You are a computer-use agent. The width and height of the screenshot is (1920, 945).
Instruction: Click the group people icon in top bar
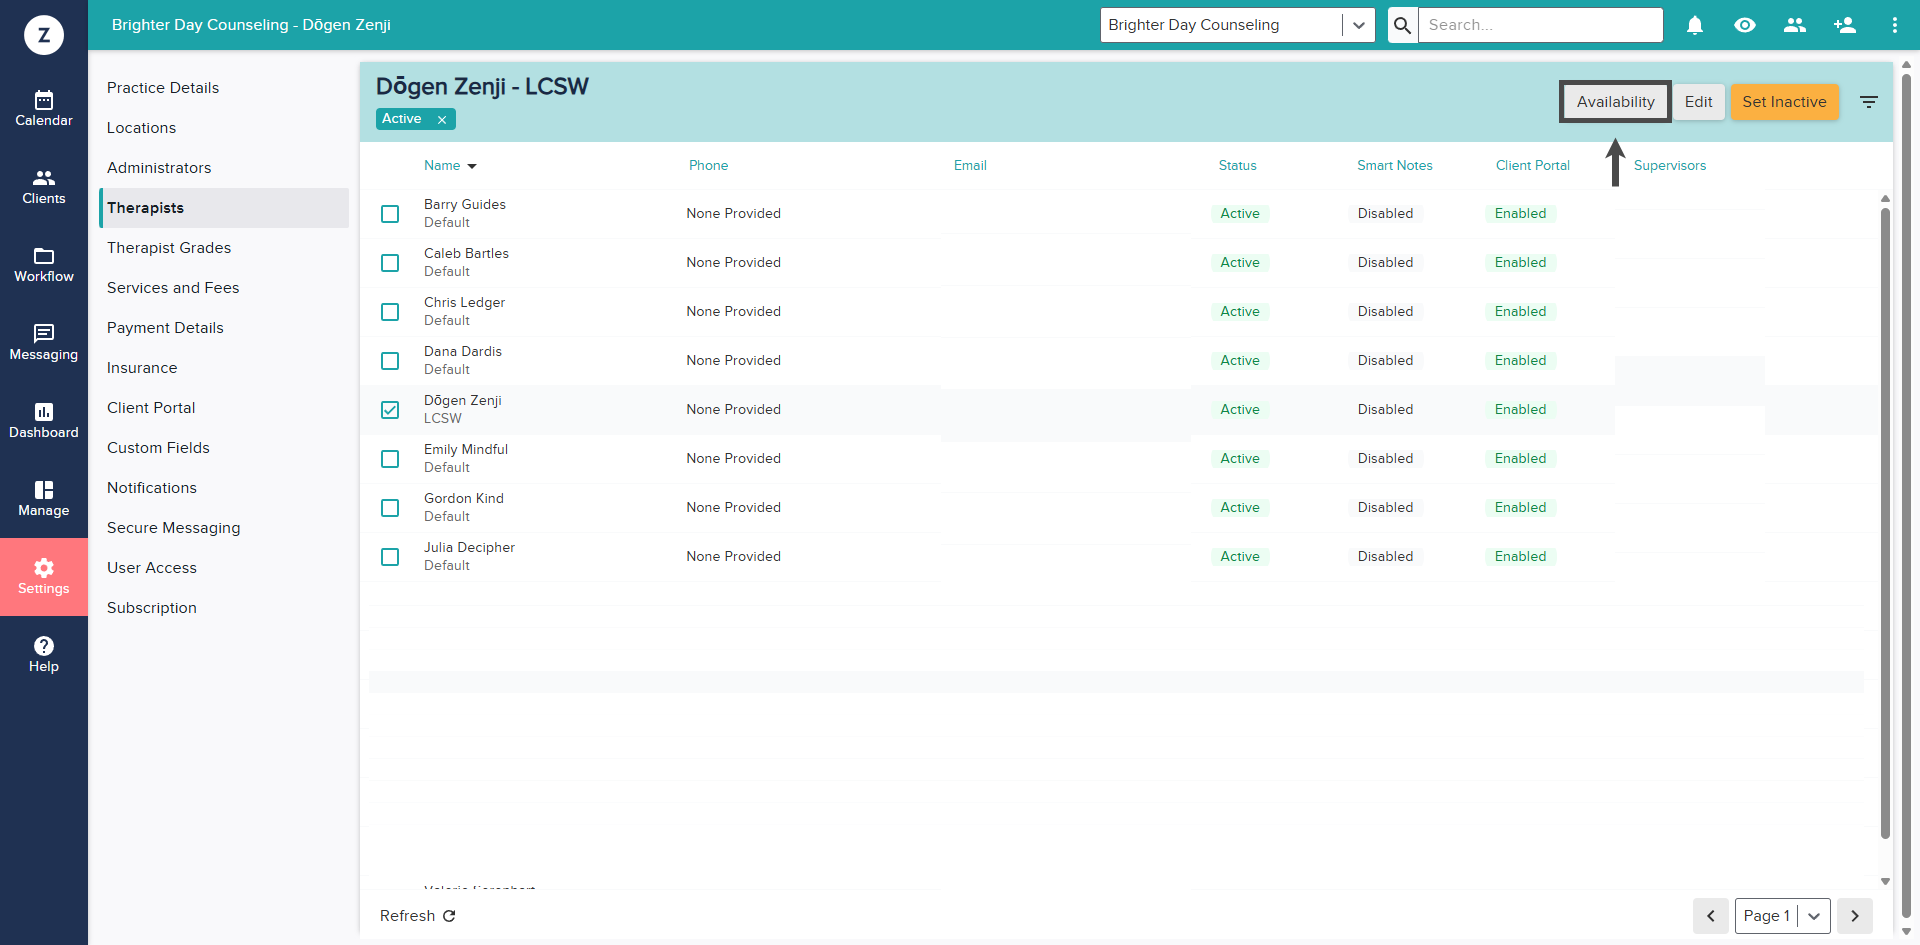[1795, 25]
